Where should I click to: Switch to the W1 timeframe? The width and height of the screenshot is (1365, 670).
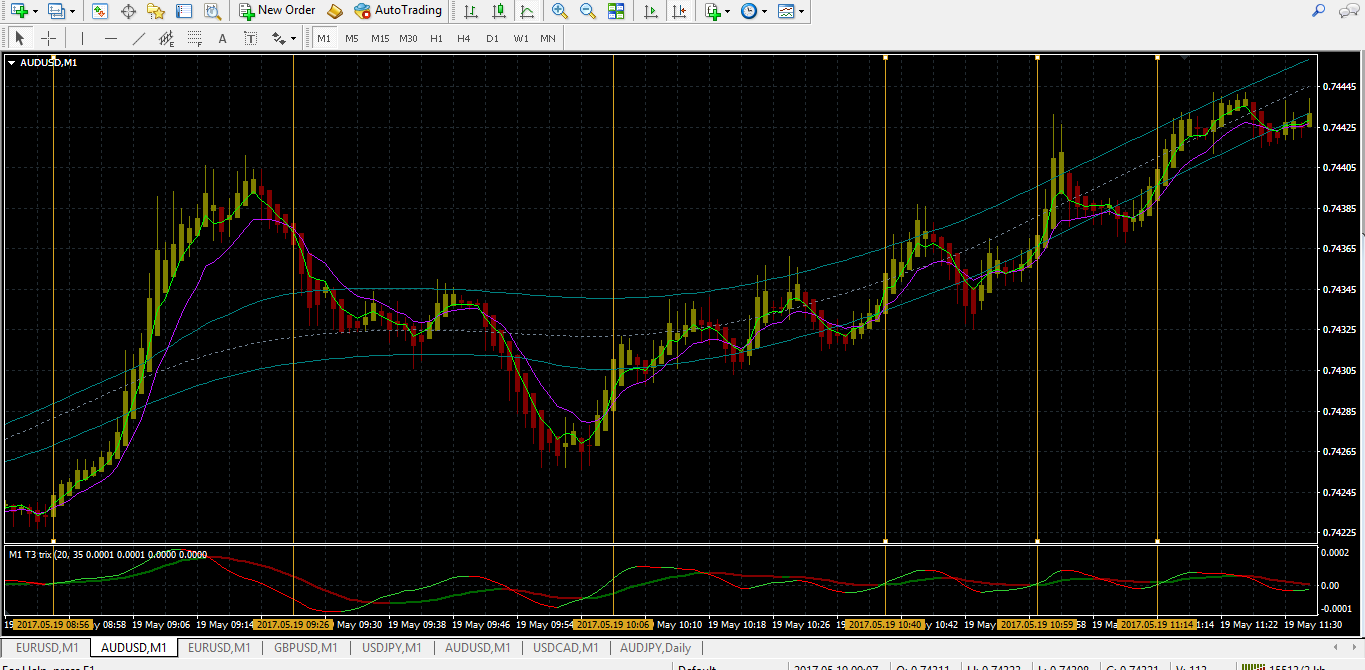click(520, 39)
